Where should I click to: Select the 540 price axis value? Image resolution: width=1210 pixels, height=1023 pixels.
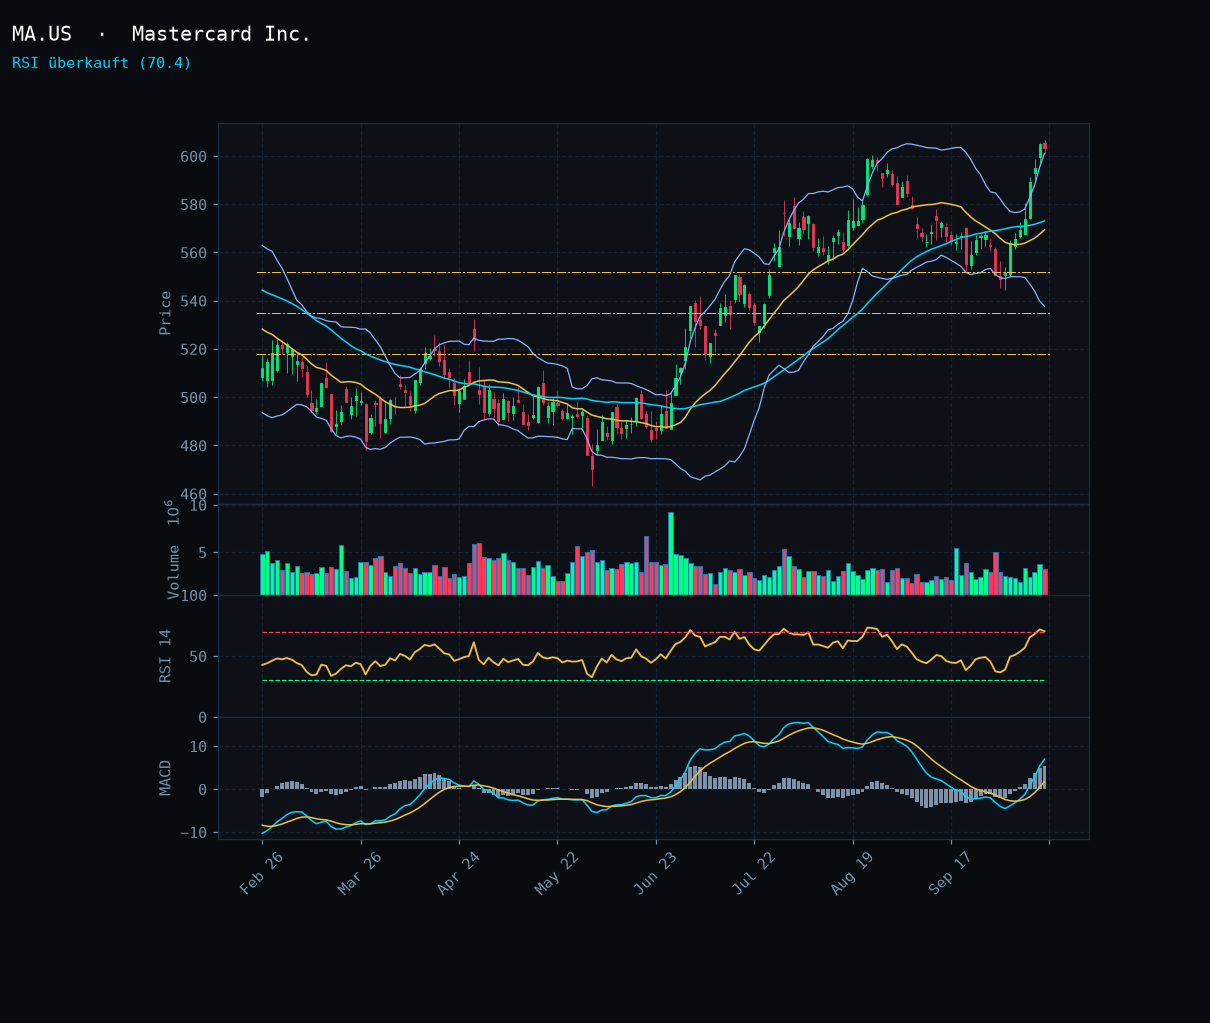[194, 301]
